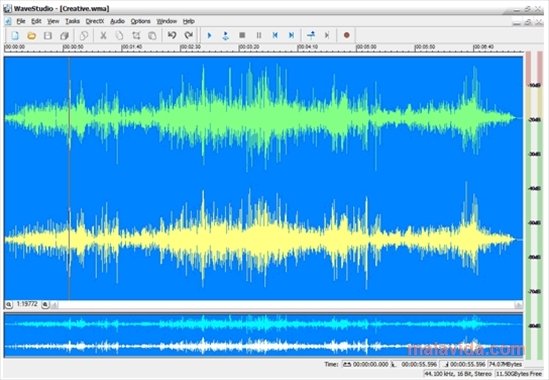Click the overview waveform strip at the bottom

[263, 336]
